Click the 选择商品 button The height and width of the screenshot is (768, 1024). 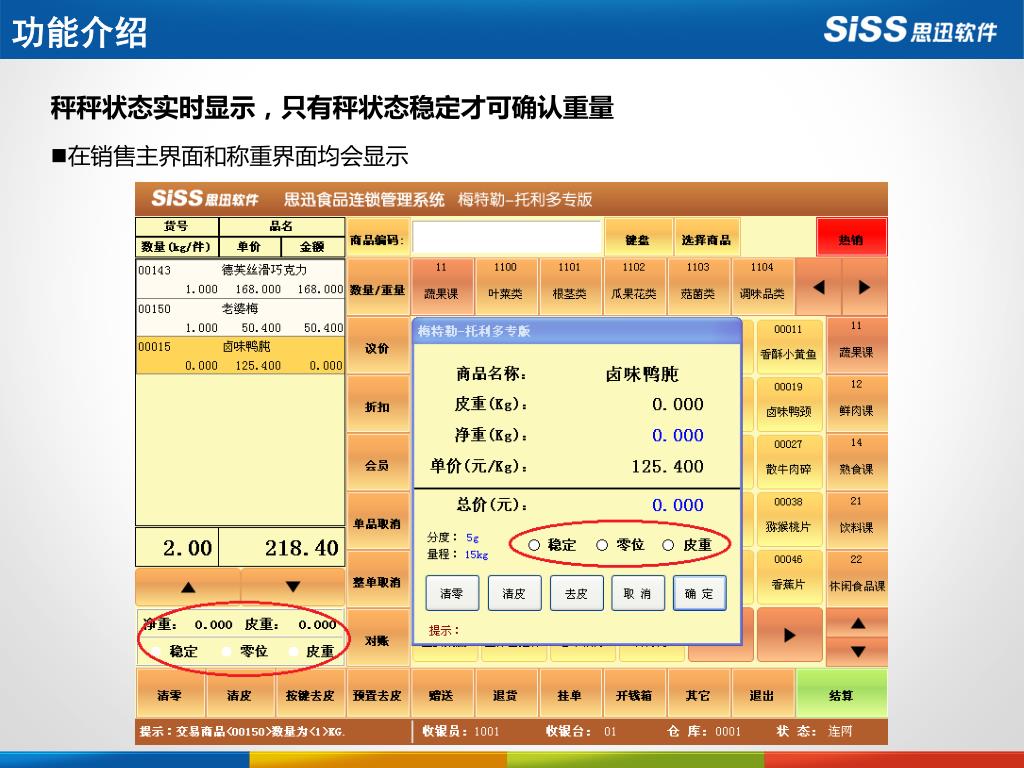(x=706, y=239)
